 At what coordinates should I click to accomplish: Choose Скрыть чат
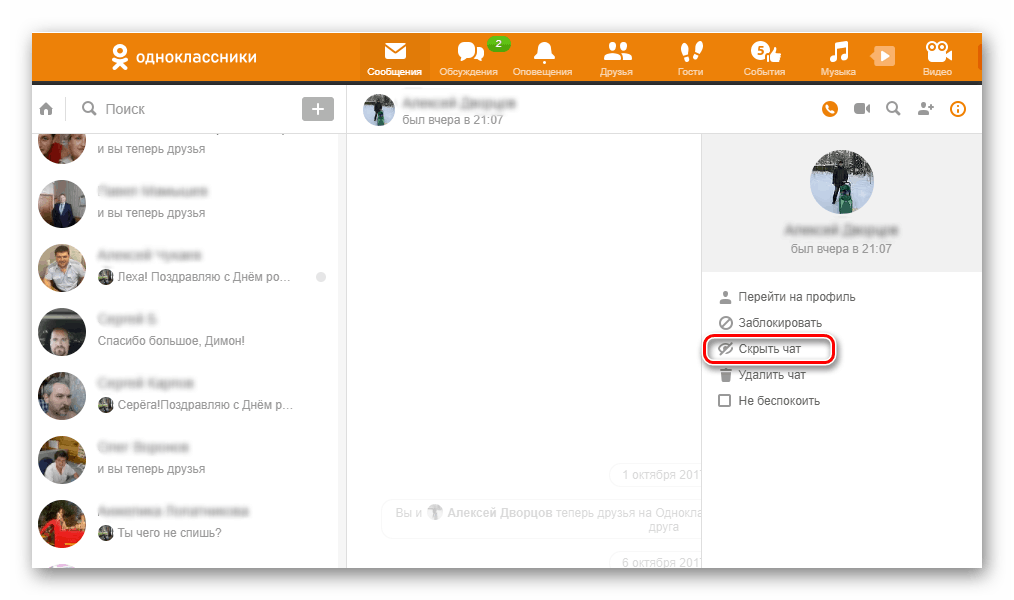(770, 349)
